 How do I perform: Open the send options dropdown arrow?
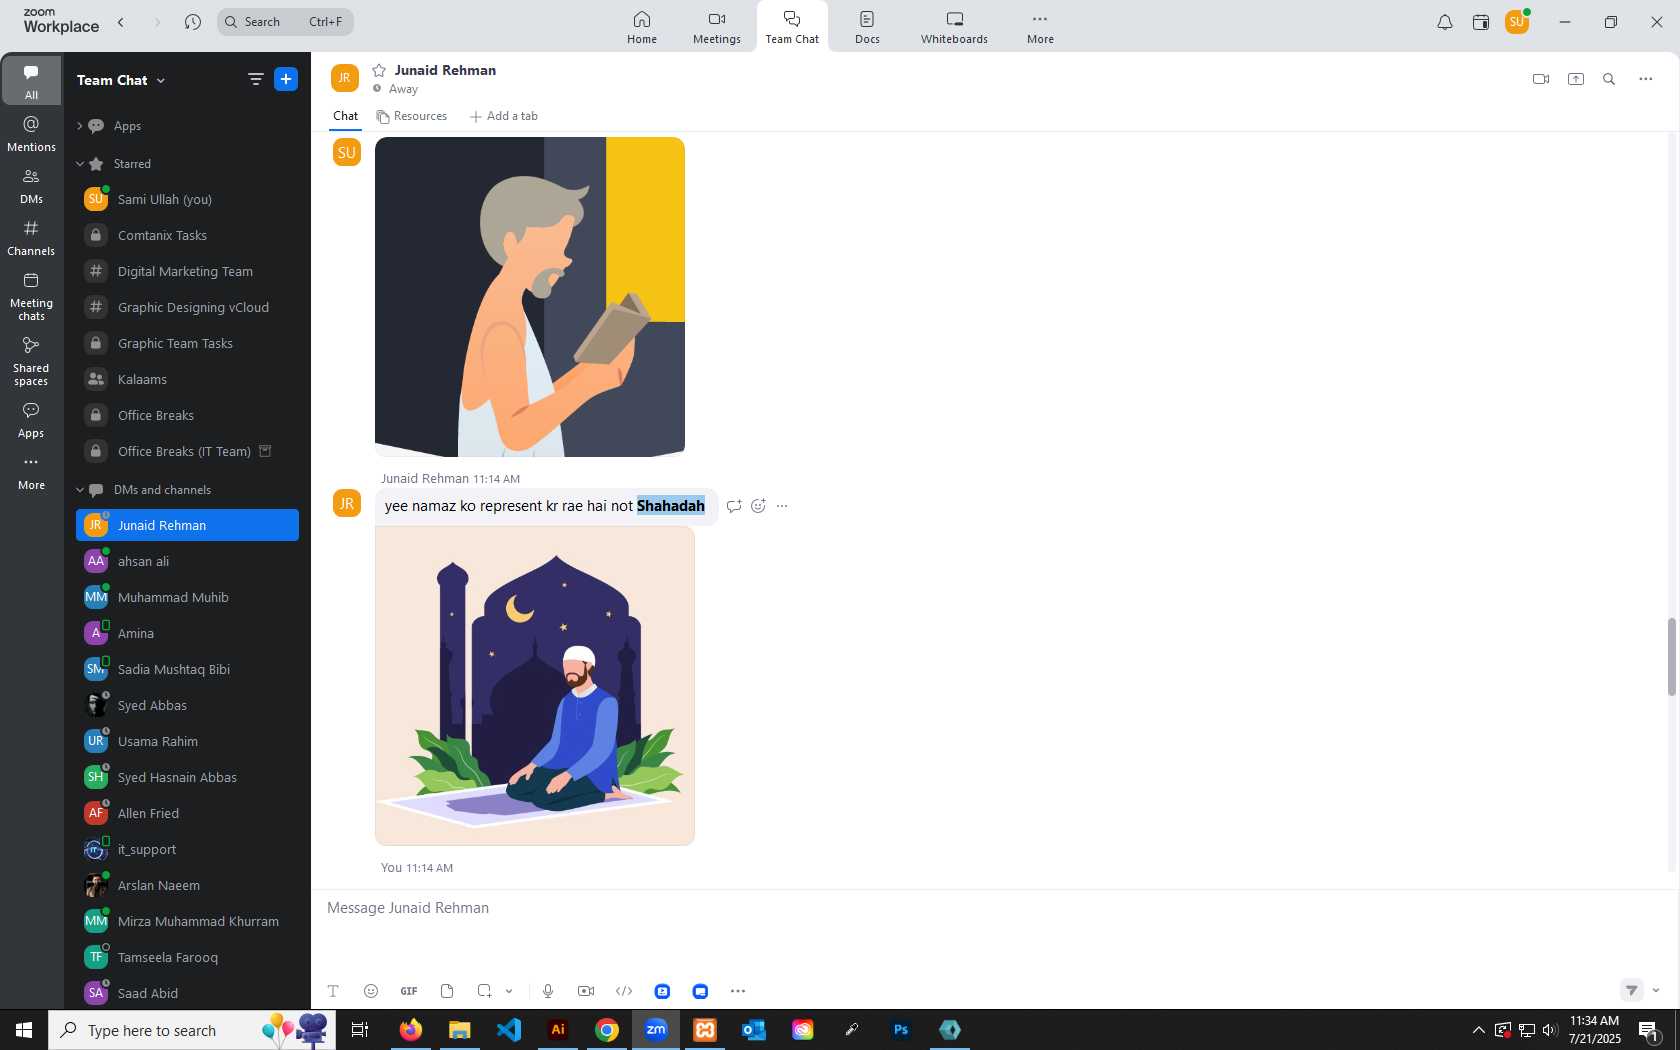pyautogui.click(x=1655, y=990)
